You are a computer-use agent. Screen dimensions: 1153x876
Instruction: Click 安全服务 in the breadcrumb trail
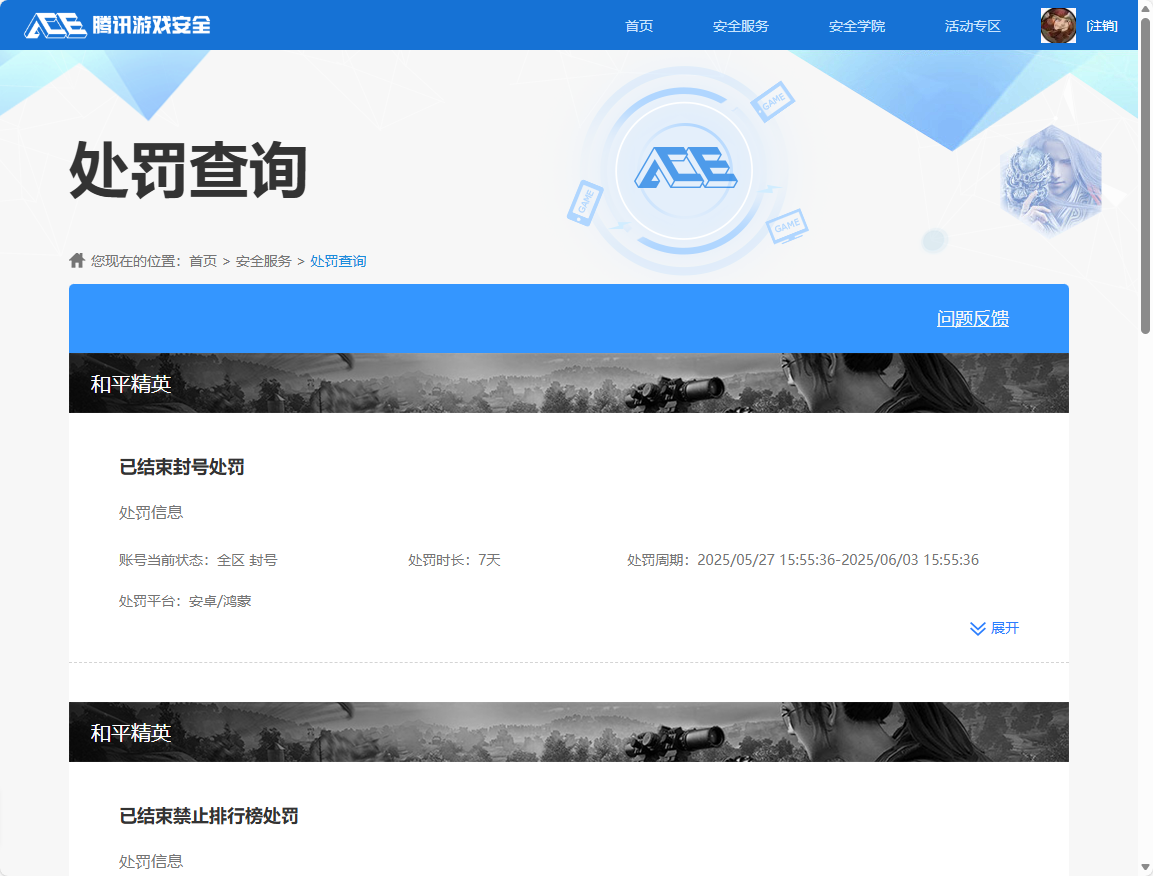(x=264, y=261)
